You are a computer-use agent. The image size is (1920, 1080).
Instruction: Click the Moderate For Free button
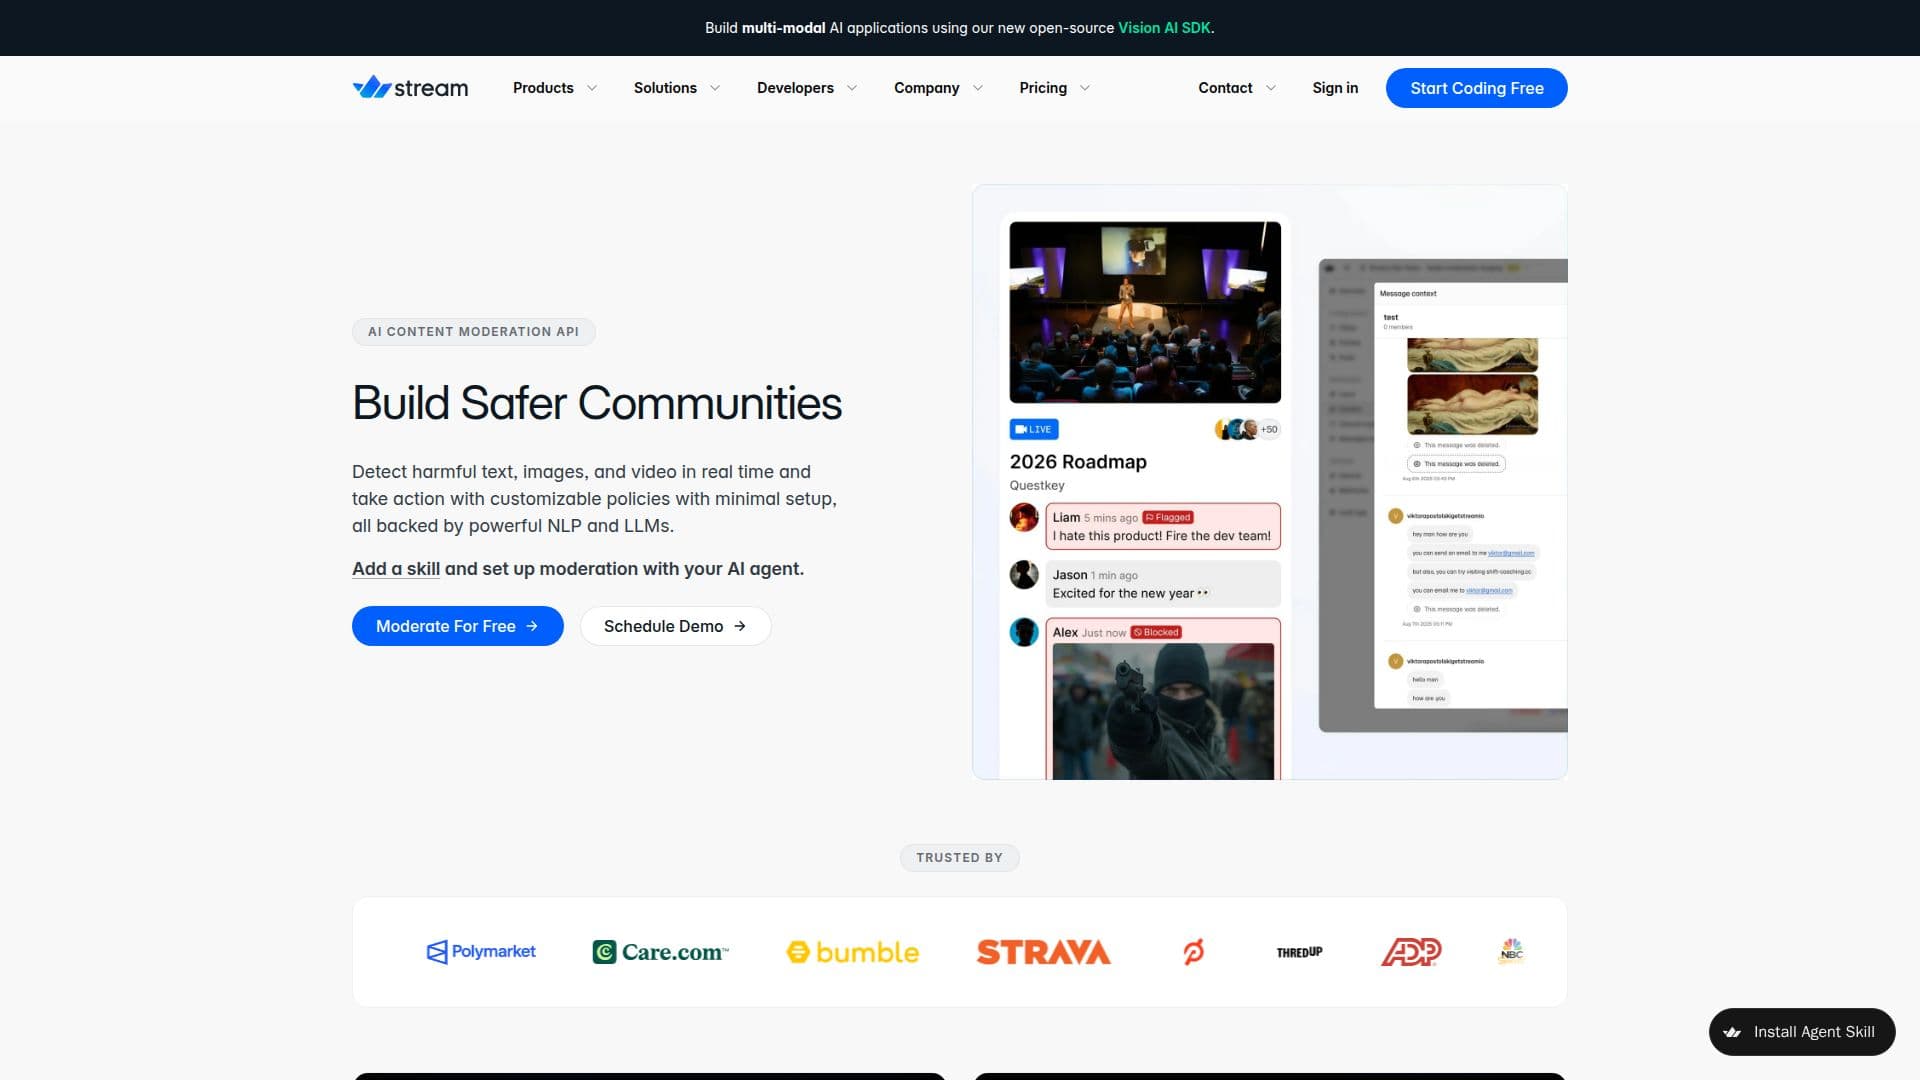coord(457,626)
